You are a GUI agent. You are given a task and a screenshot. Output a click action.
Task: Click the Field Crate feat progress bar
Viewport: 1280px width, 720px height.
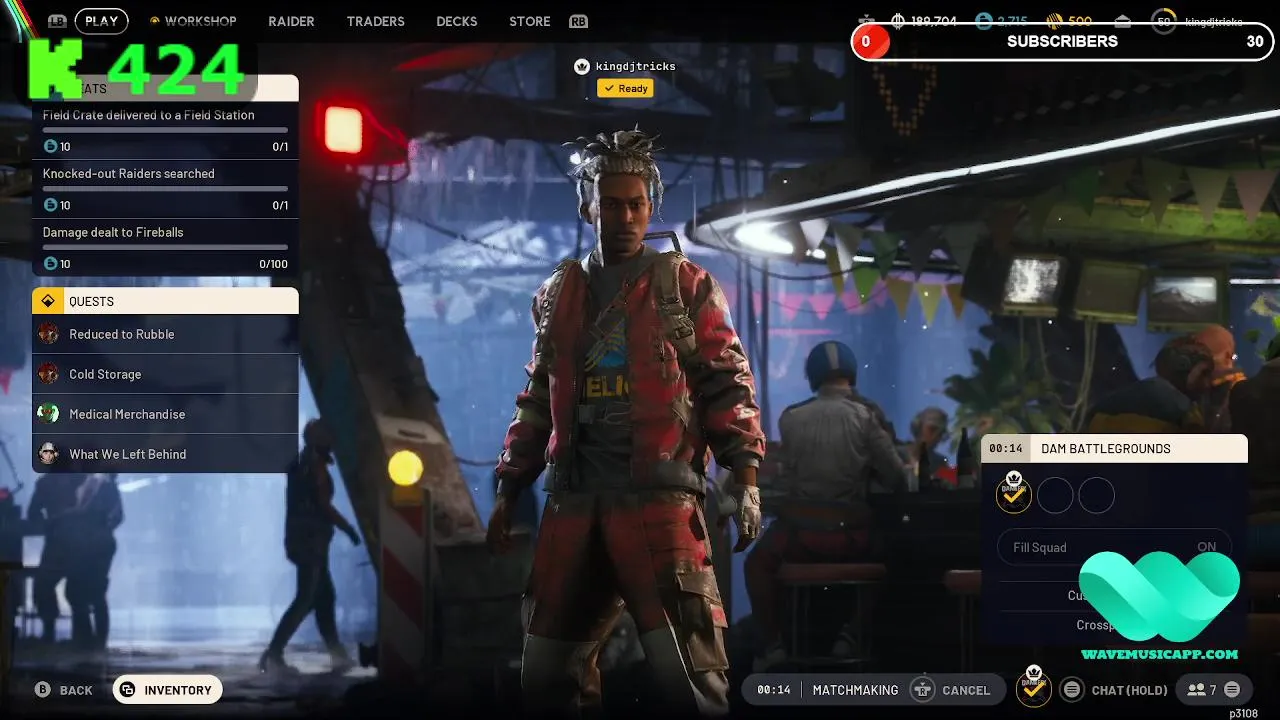(x=165, y=130)
